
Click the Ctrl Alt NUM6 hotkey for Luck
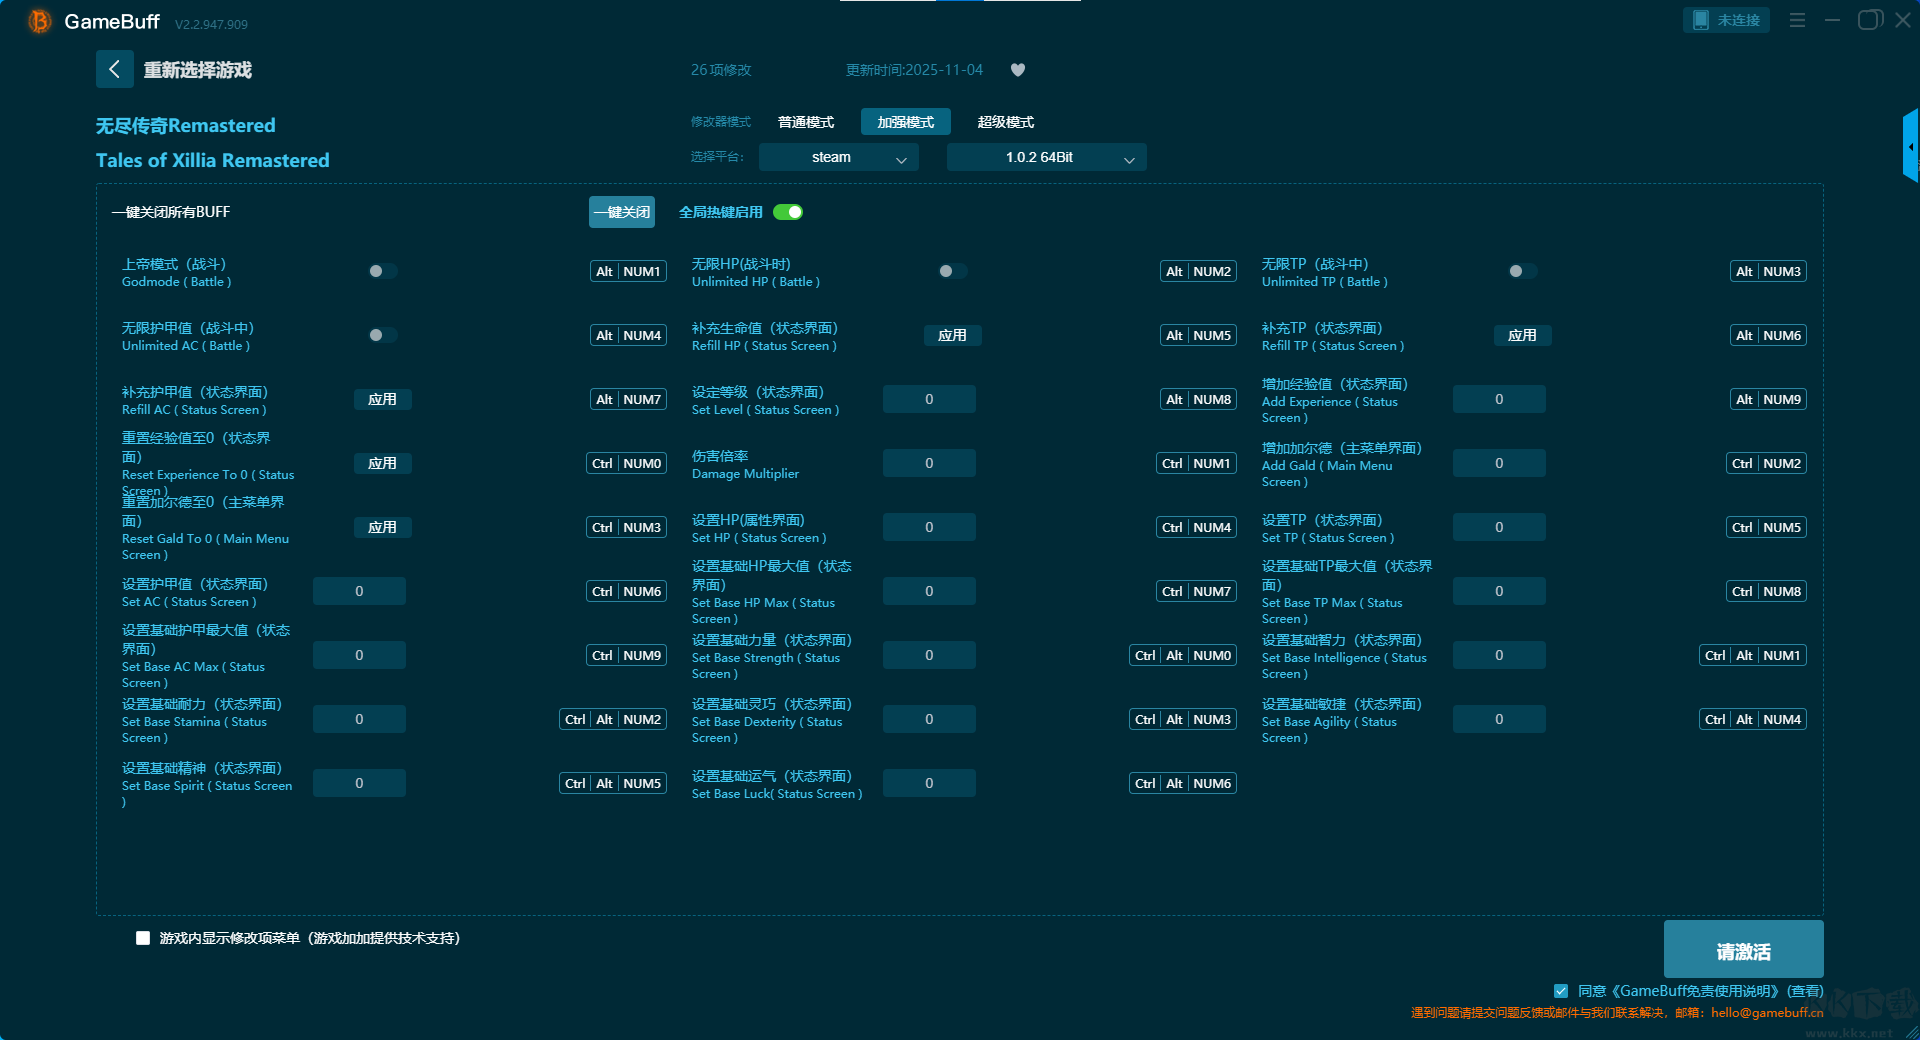tap(1183, 783)
